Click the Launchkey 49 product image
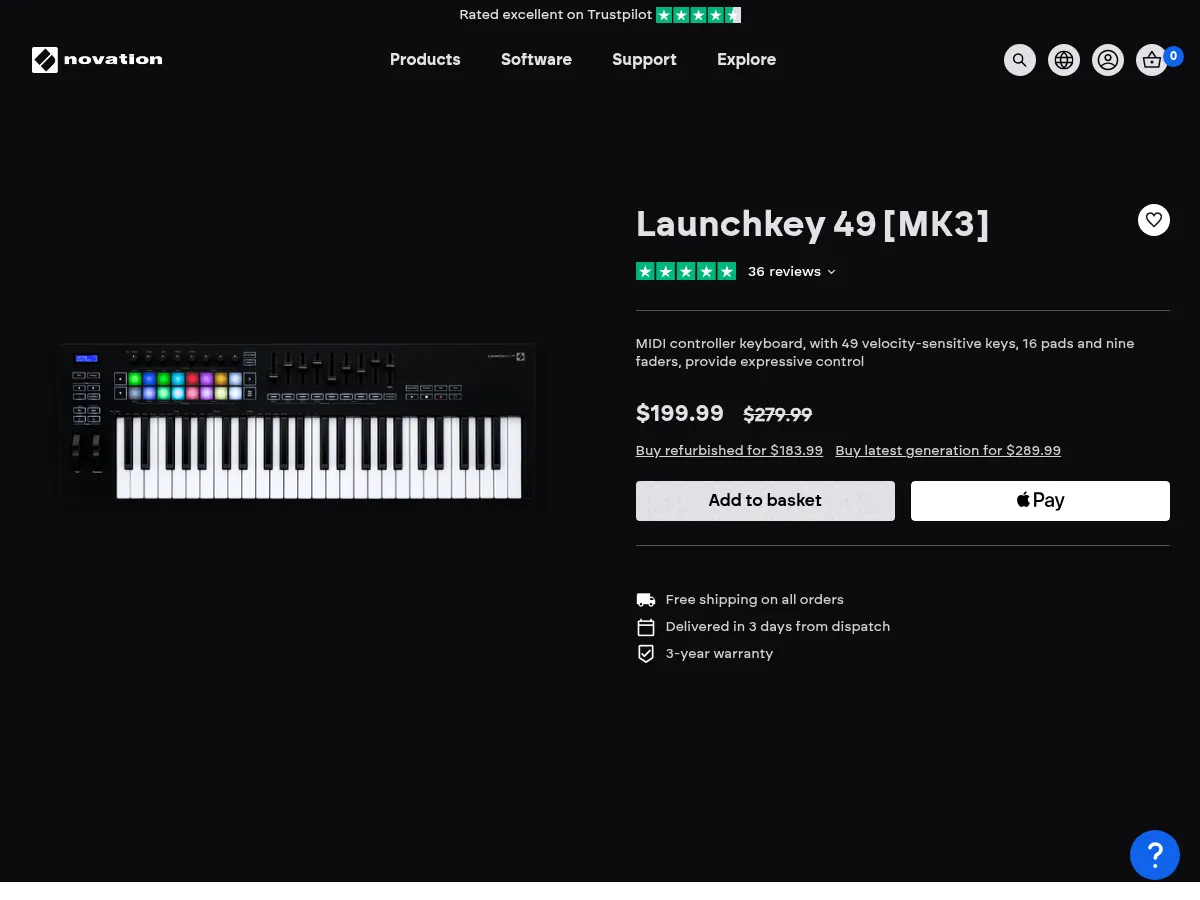The image size is (1200, 900). 298,425
